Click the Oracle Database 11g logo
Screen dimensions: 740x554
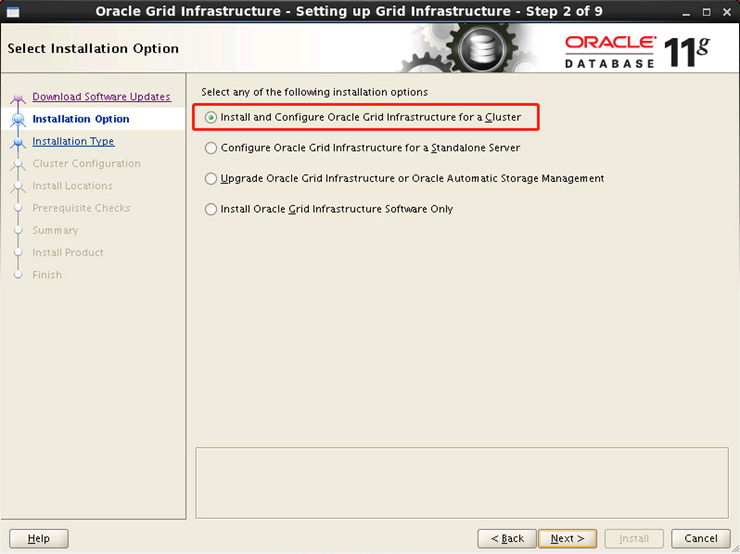(637, 51)
